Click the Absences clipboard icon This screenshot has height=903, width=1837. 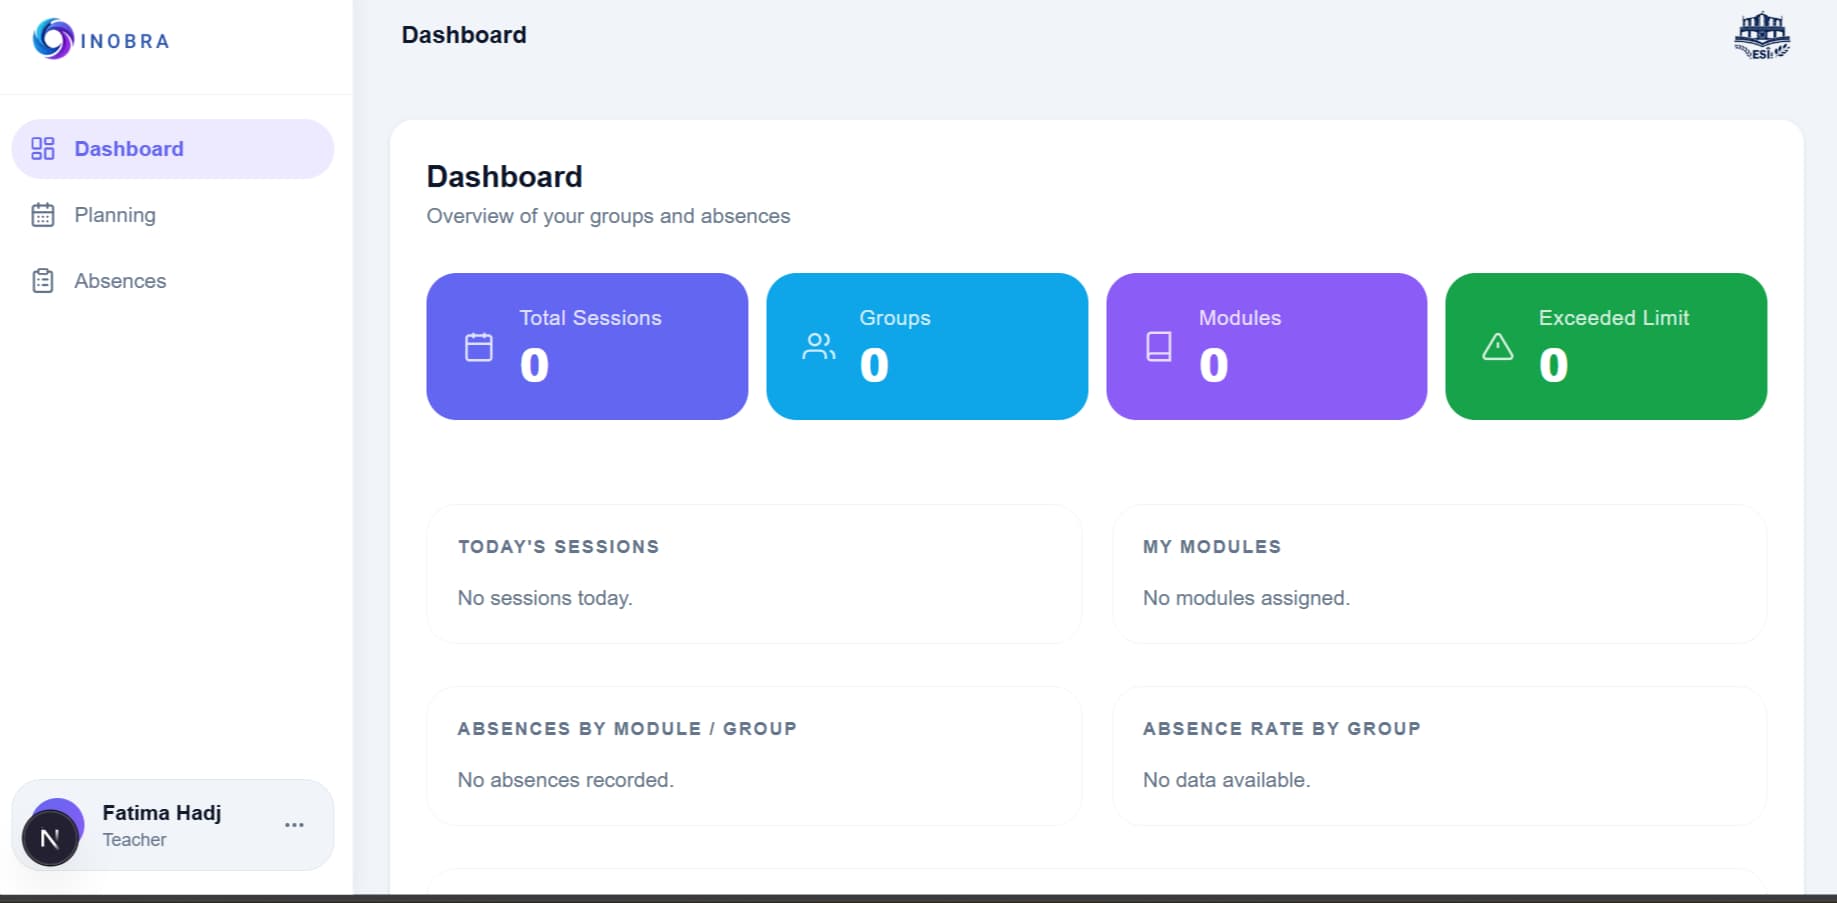coord(43,281)
